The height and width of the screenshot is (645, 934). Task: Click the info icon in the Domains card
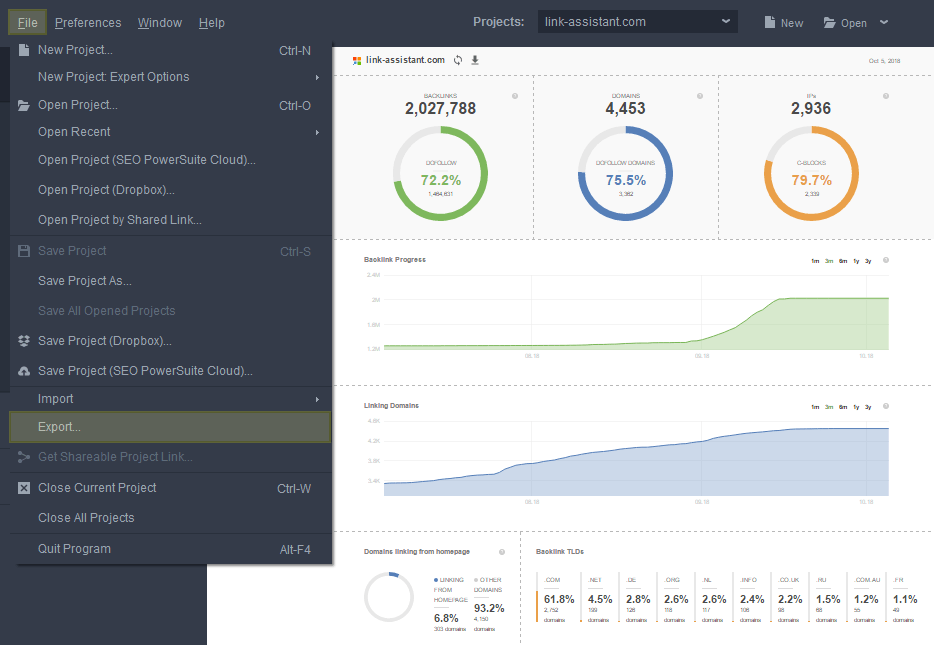tap(700, 96)
